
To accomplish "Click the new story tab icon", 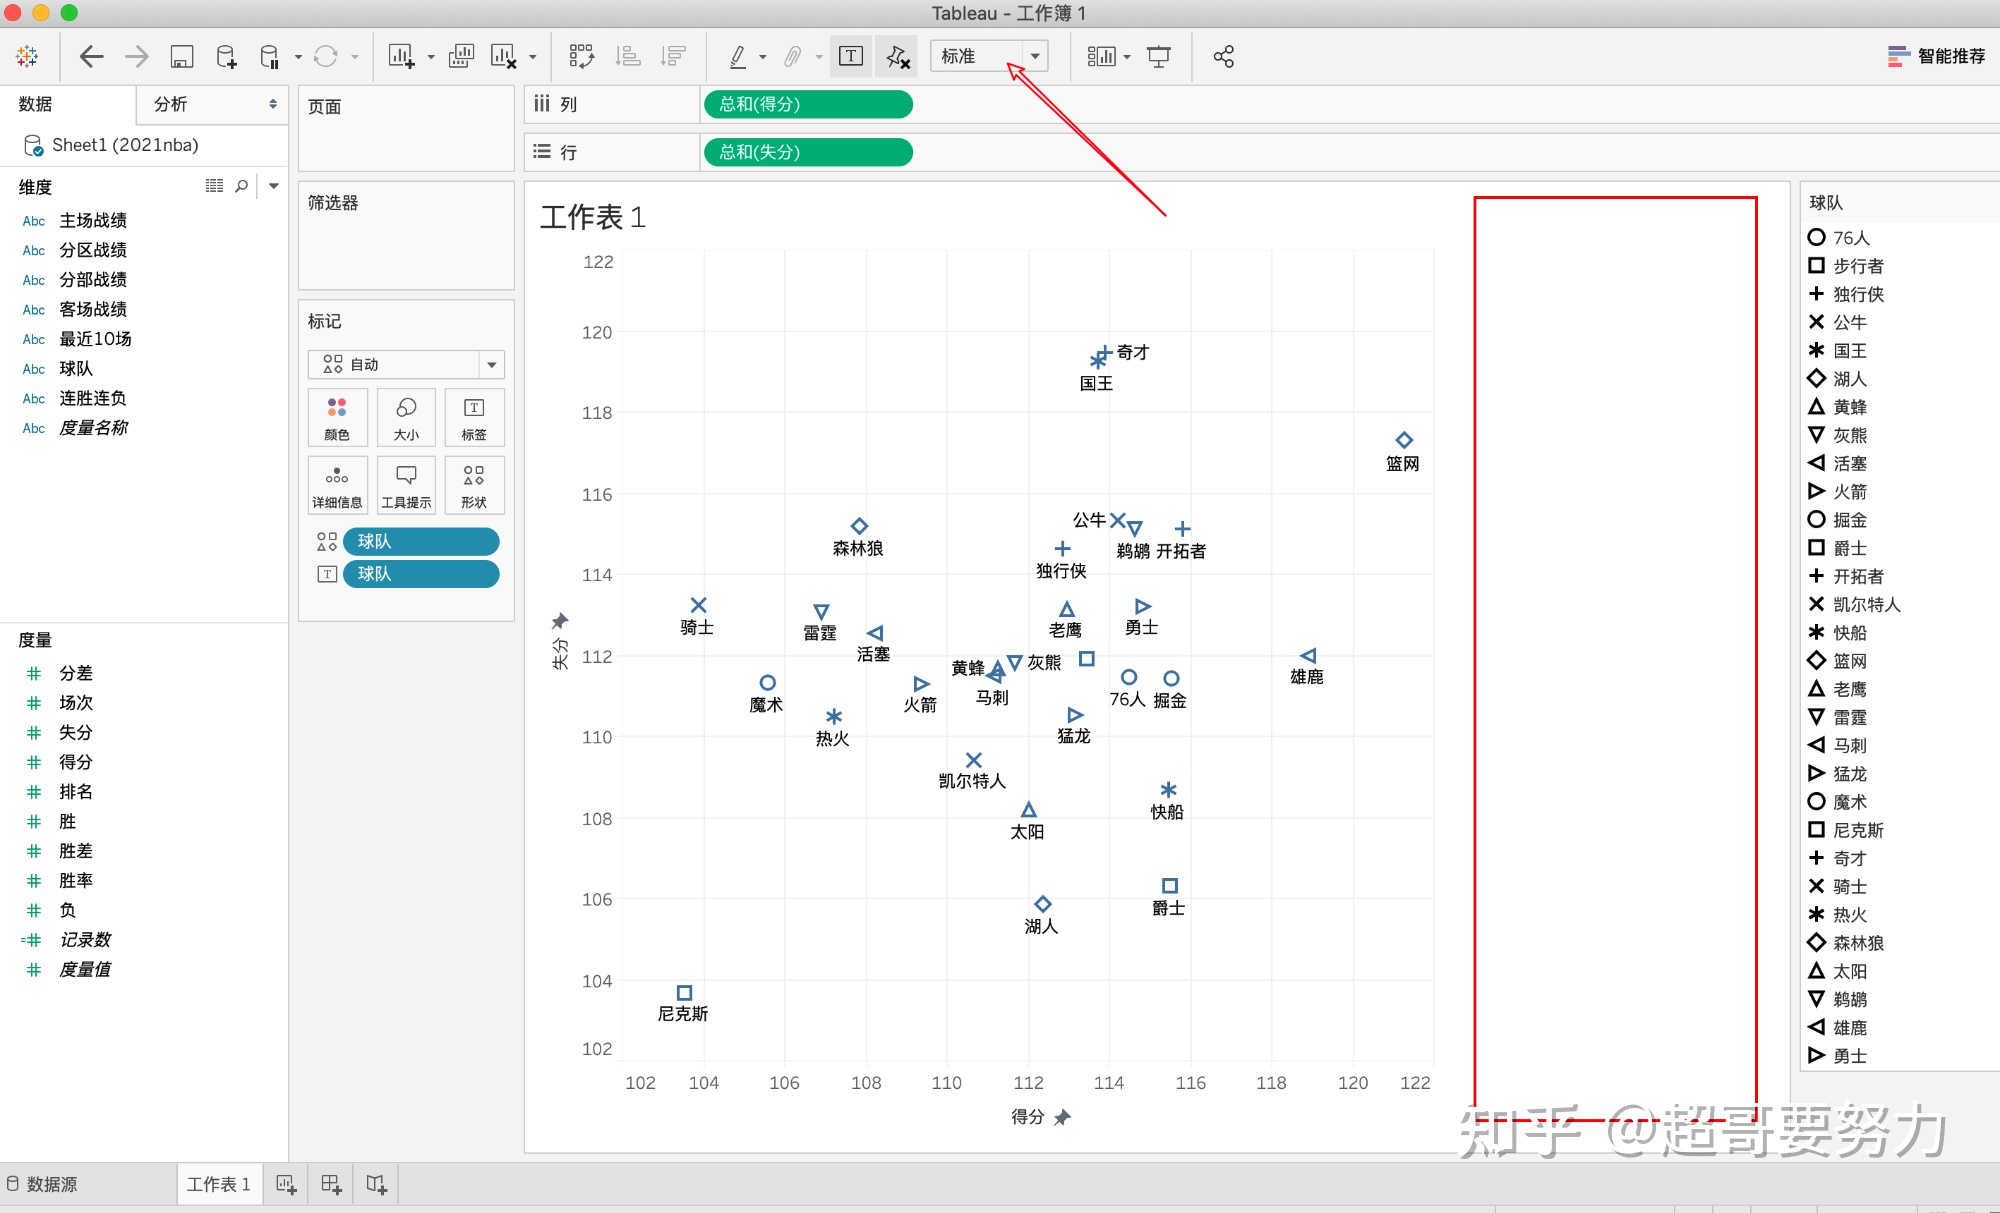I will point(376,1184).
